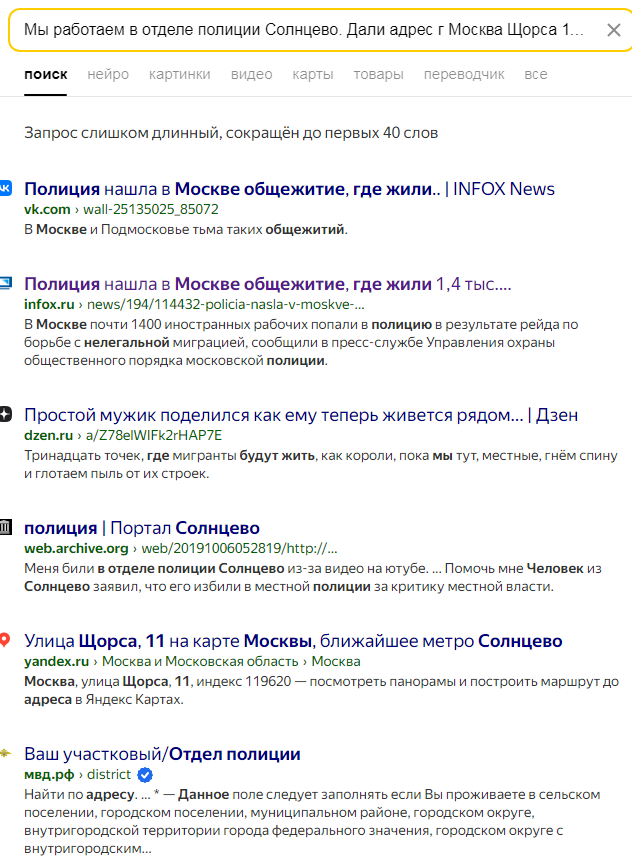Viewport: 632px width, 856px height.
Task: Follow the dzen.ru domain link
Action: (x=48, y=435)
